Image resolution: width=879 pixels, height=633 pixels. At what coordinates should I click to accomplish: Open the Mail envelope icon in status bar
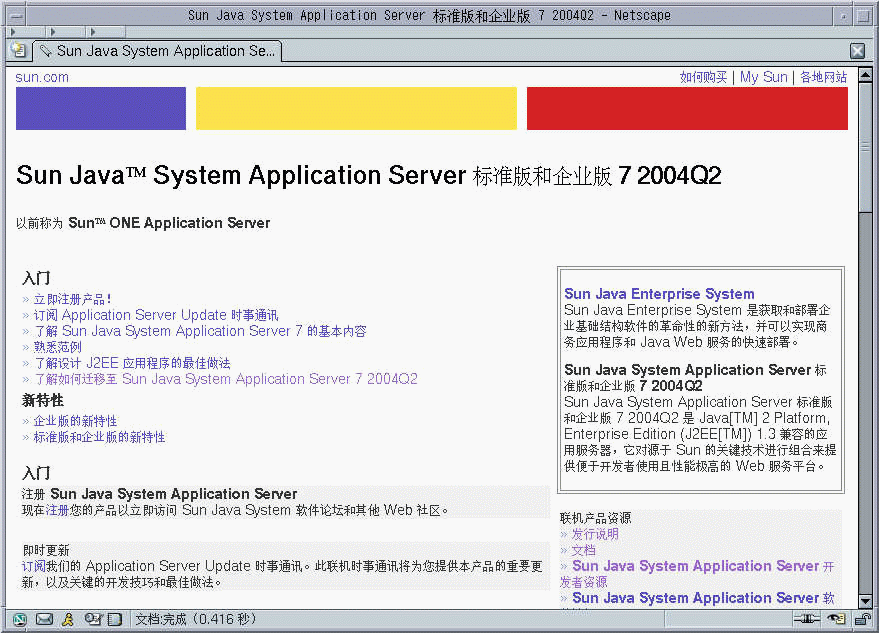click(x=44, y=619)
